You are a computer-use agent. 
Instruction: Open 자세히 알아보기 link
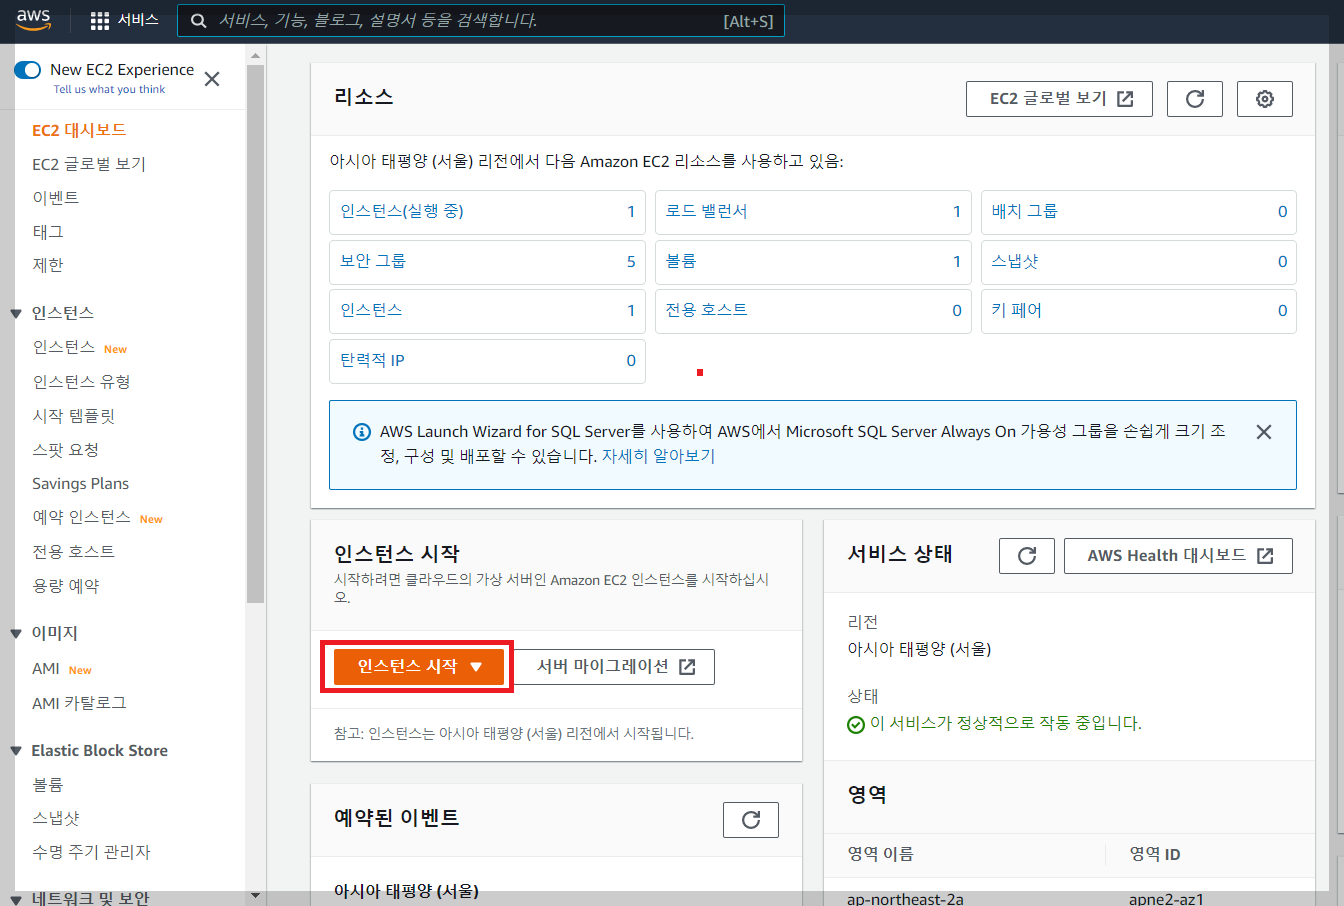coord(658,456)
